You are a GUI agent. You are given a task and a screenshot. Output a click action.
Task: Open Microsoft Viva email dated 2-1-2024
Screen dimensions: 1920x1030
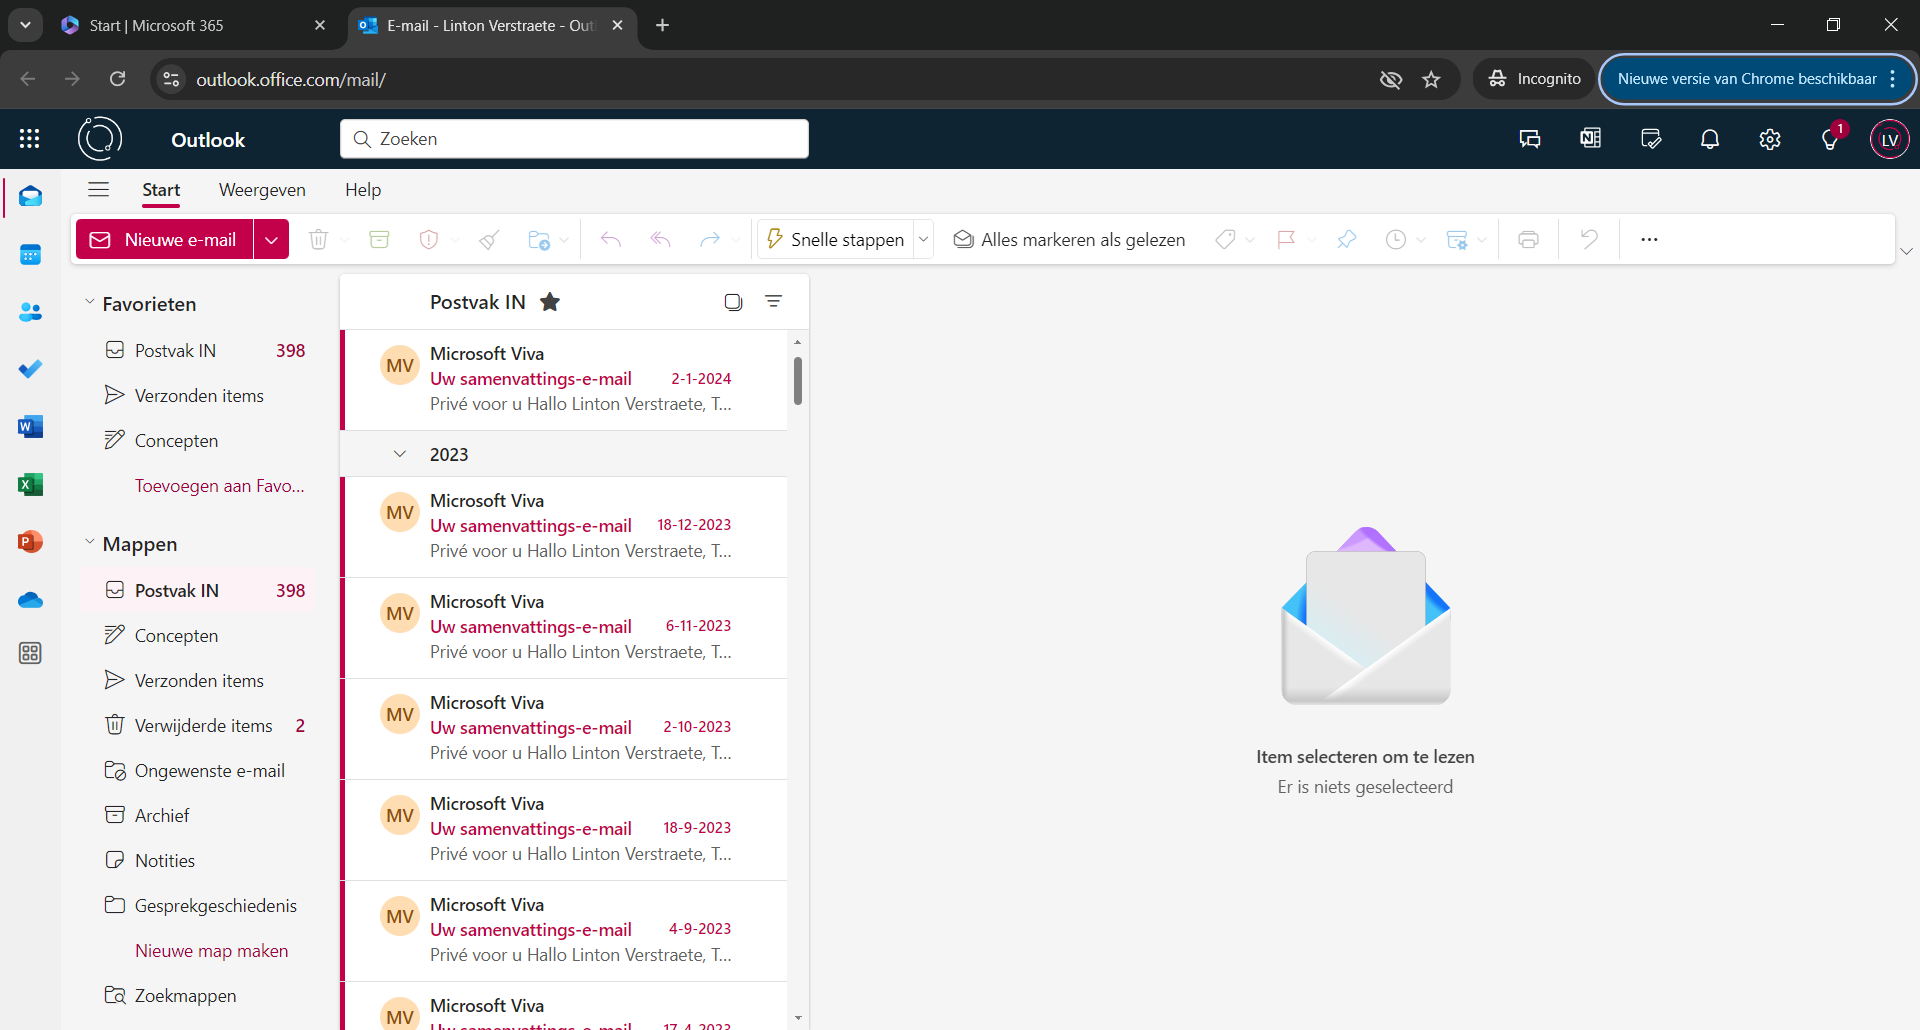point(565,379)
